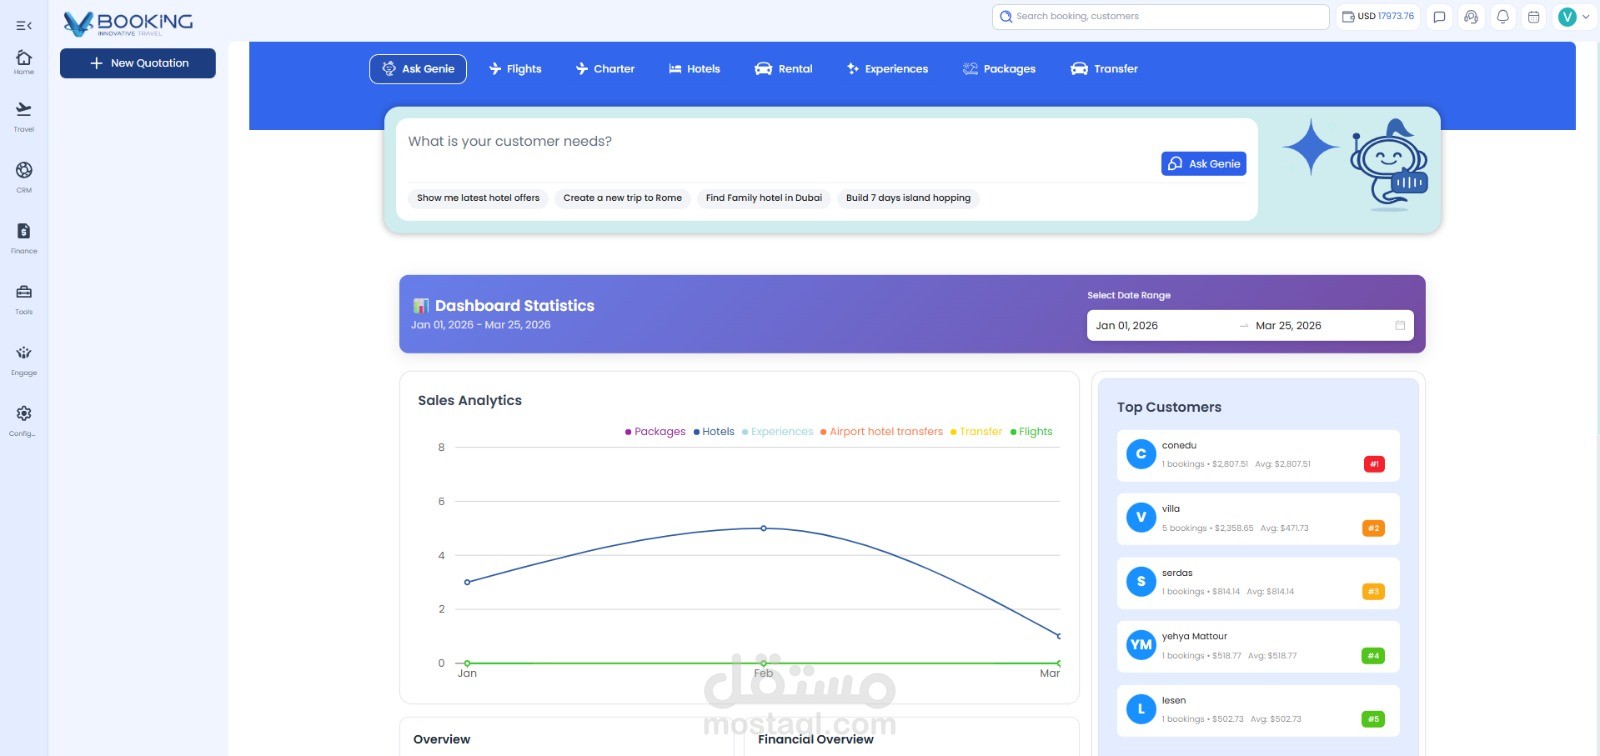
Task: Open notifications bell icon
Action: (1502, 16)
